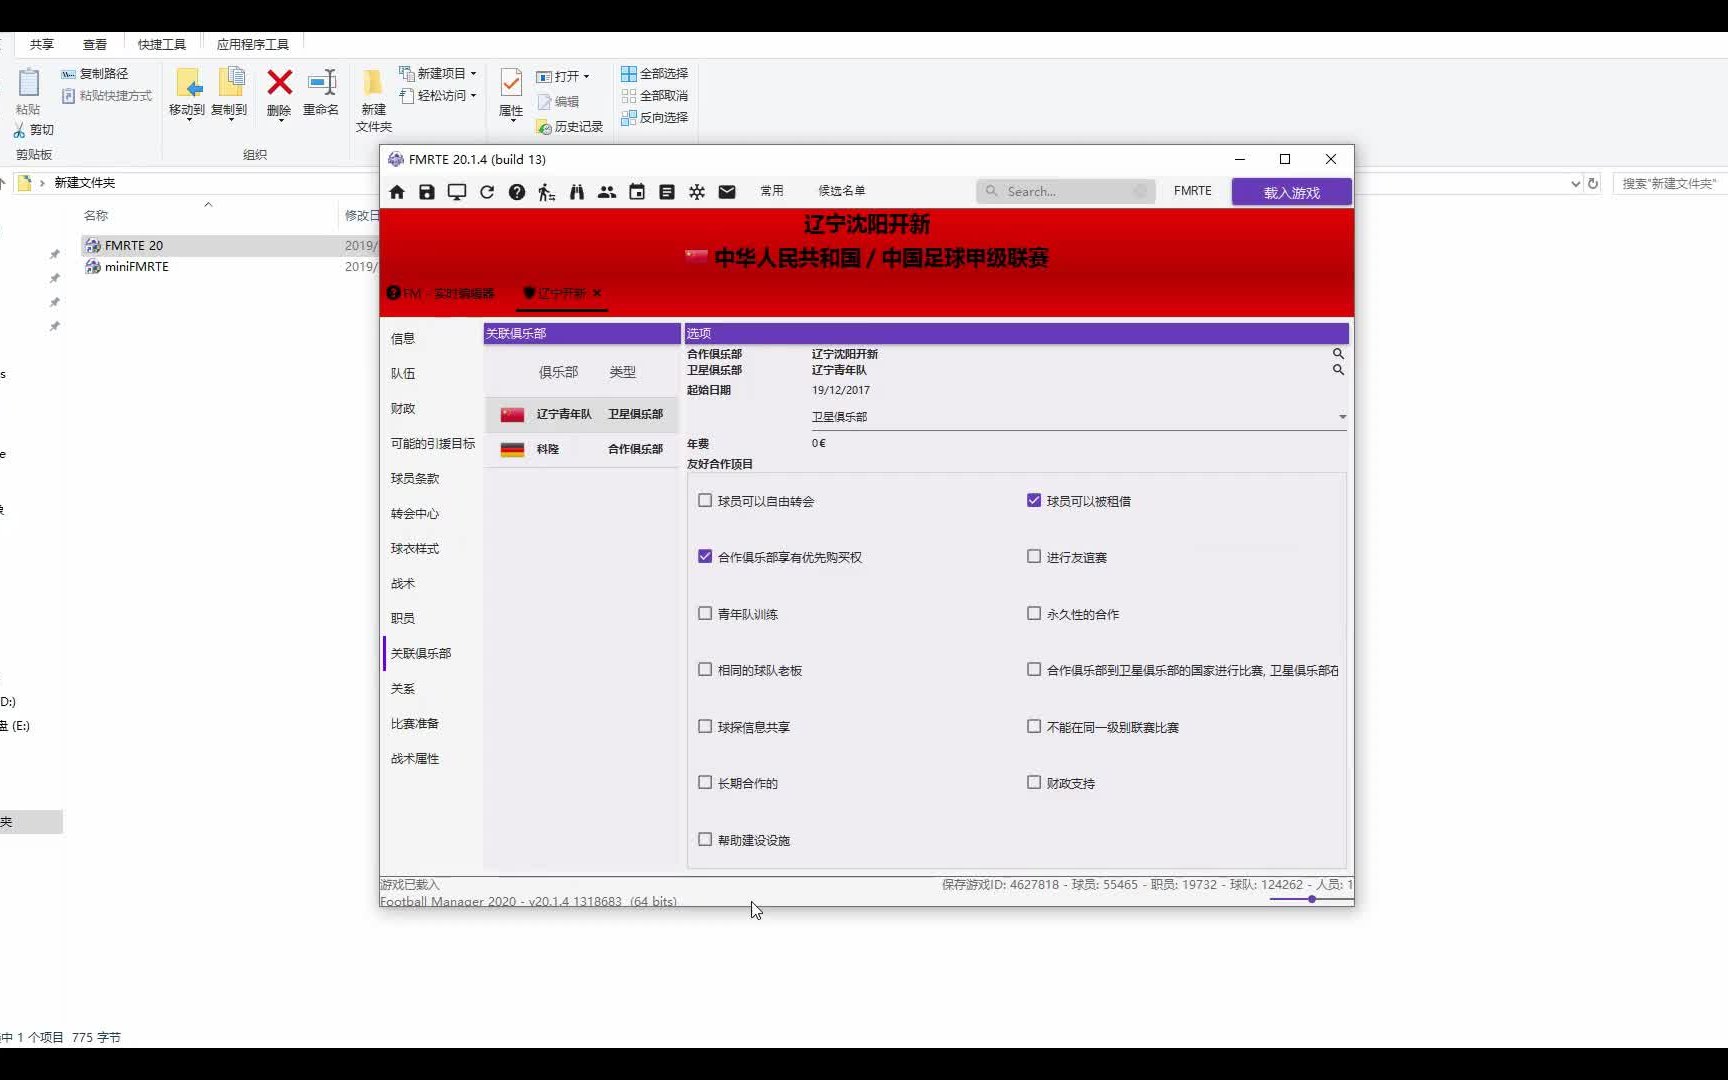Viewport: 1728px width, 1080px height.
Task: Uncheck 合作俱乐部享有优先购买权 checkbox
Action: pyautogui.click(x=705, y=556)
